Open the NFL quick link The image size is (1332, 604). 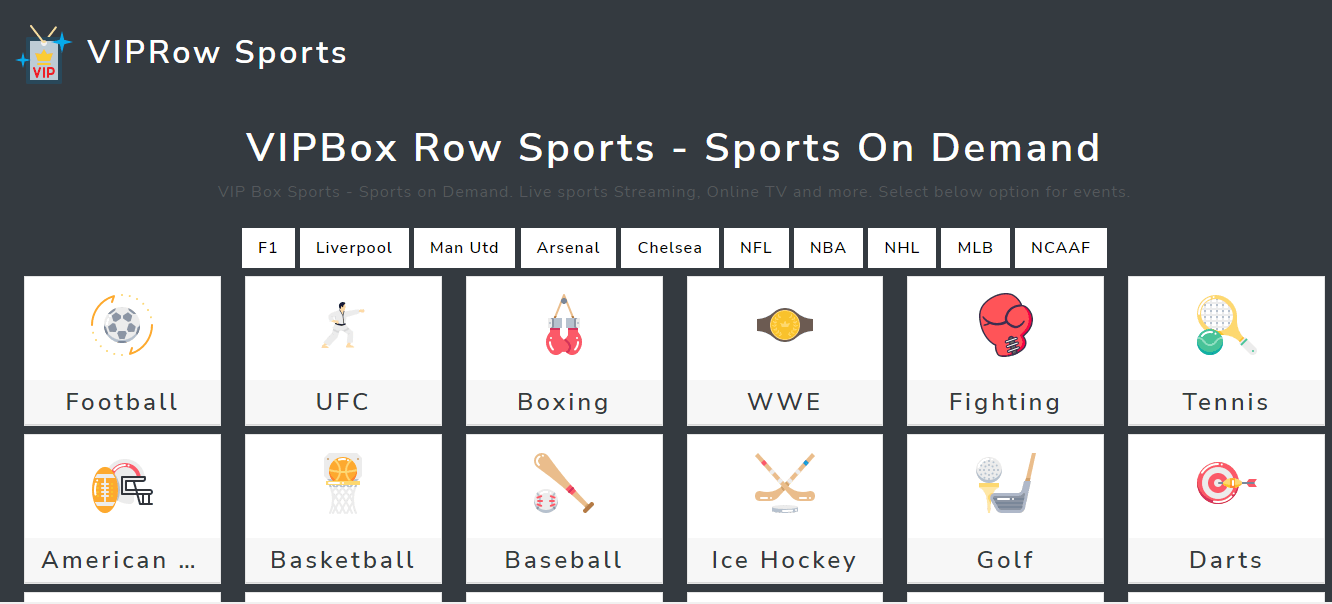[756, 248]
